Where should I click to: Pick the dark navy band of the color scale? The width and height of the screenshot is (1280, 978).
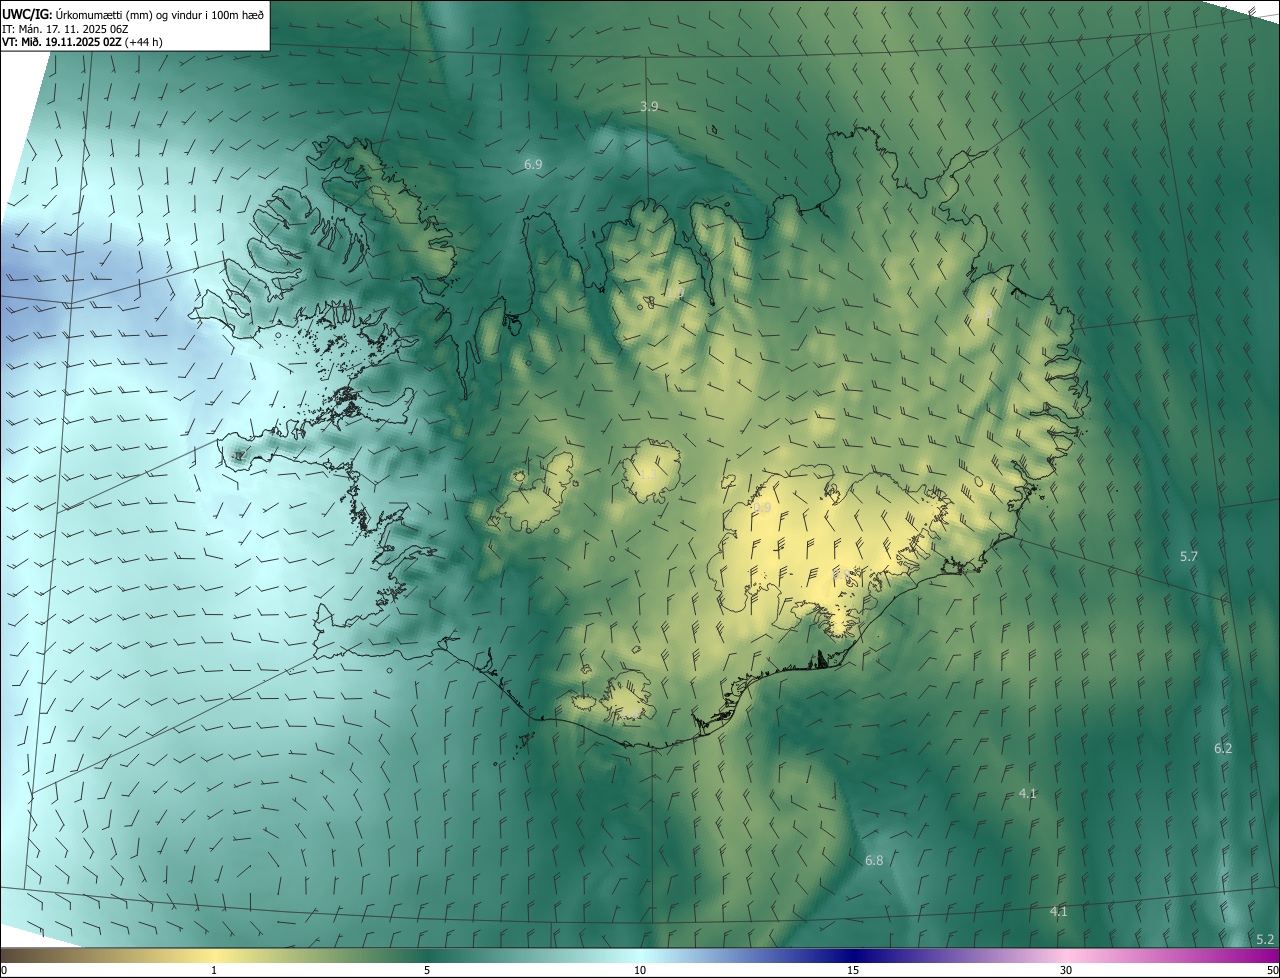click(x=853, y=955)
